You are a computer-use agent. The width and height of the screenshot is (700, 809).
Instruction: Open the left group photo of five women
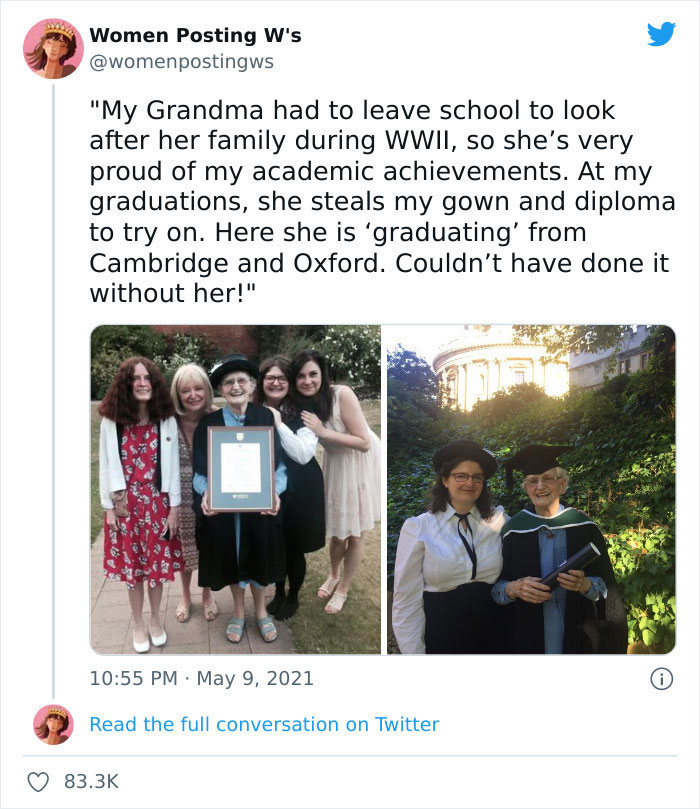(235, 489)
